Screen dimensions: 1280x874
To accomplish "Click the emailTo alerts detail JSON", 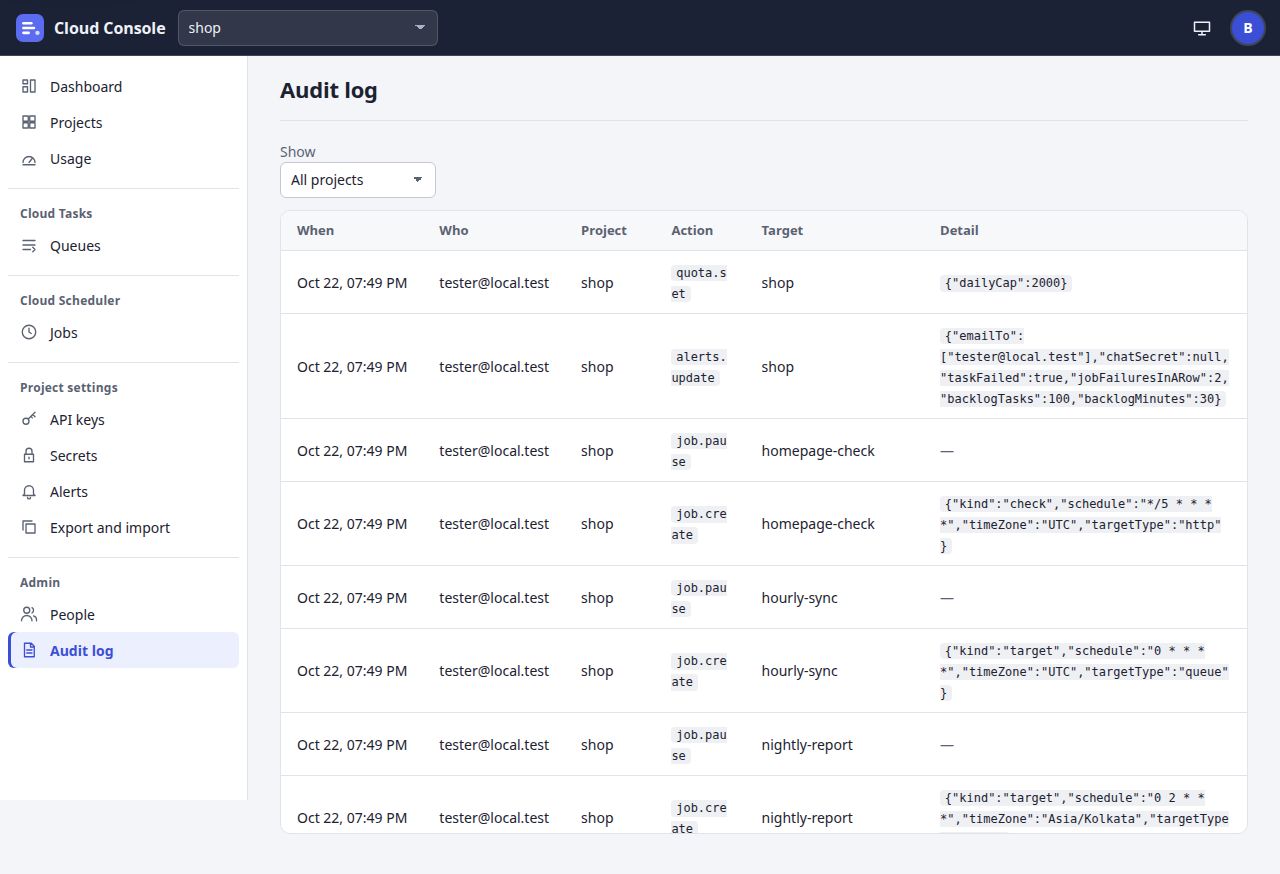I will coord(1085,367).
